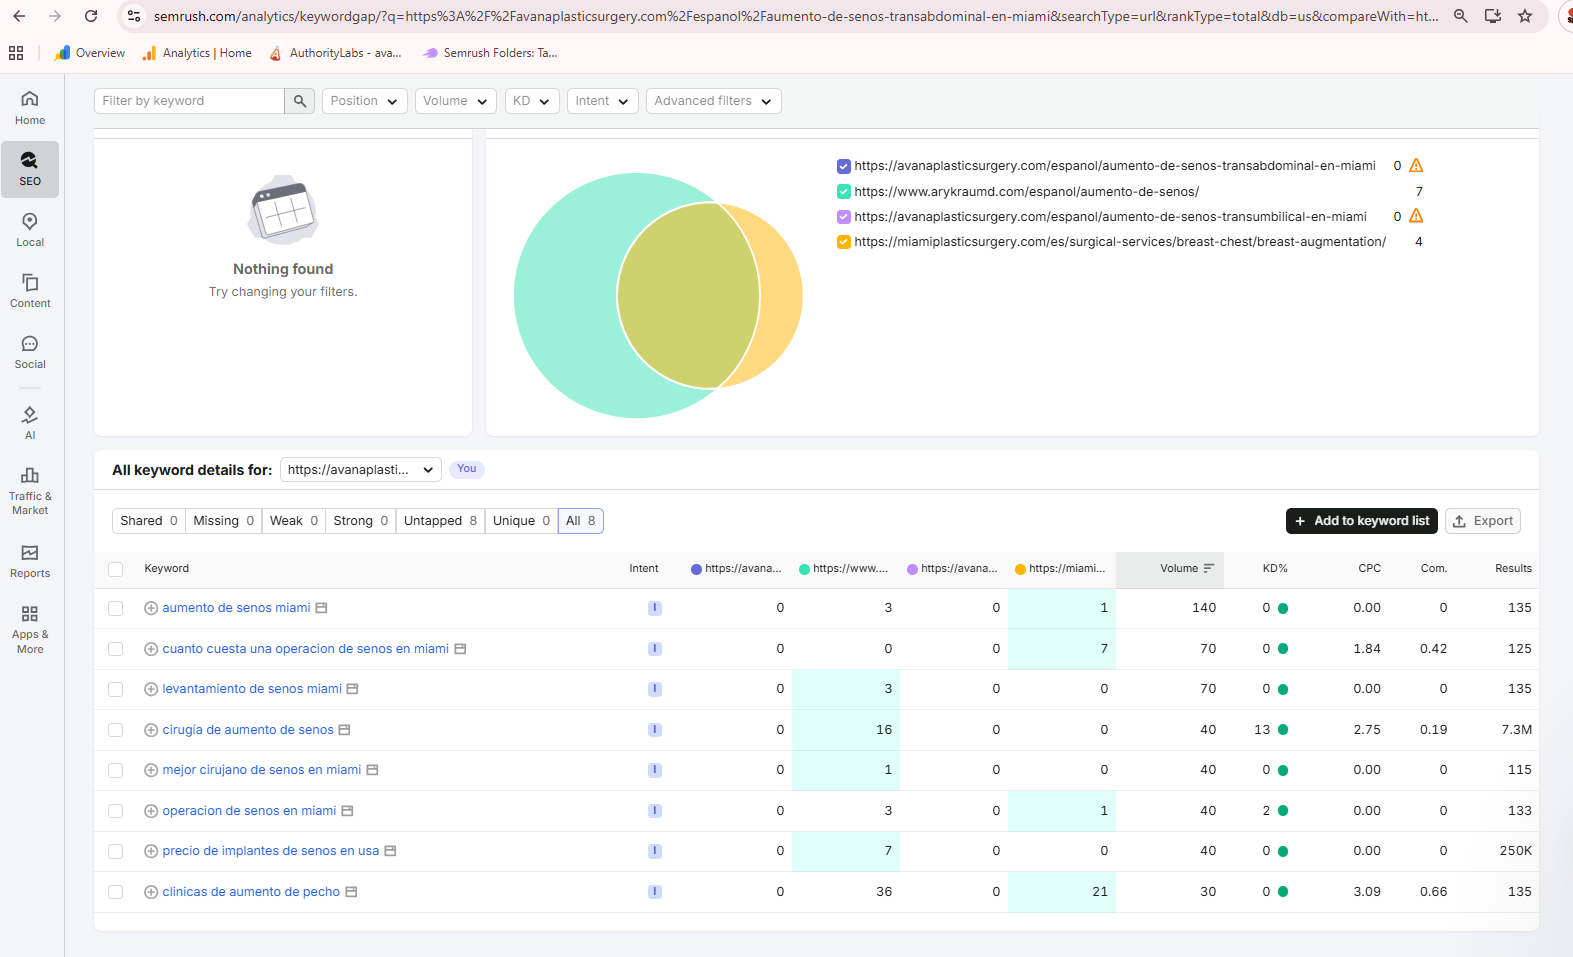The height and width of the screenshot is (957, 1573).
Task: Check 'precio de implantes de senos en usa' row
Action: point(116,851)
